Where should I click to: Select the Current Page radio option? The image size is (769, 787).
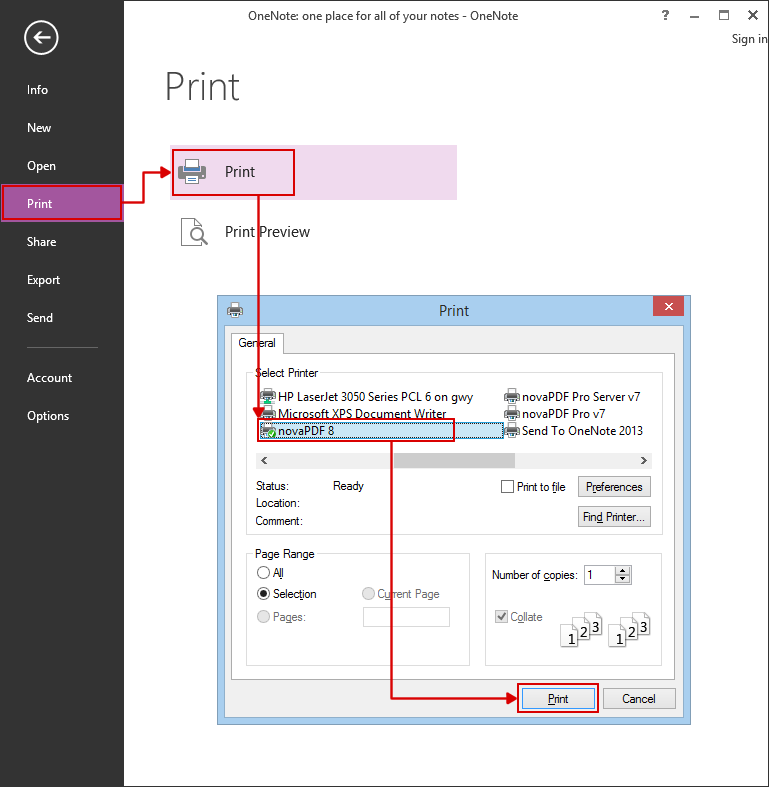(x=368, y=594)
